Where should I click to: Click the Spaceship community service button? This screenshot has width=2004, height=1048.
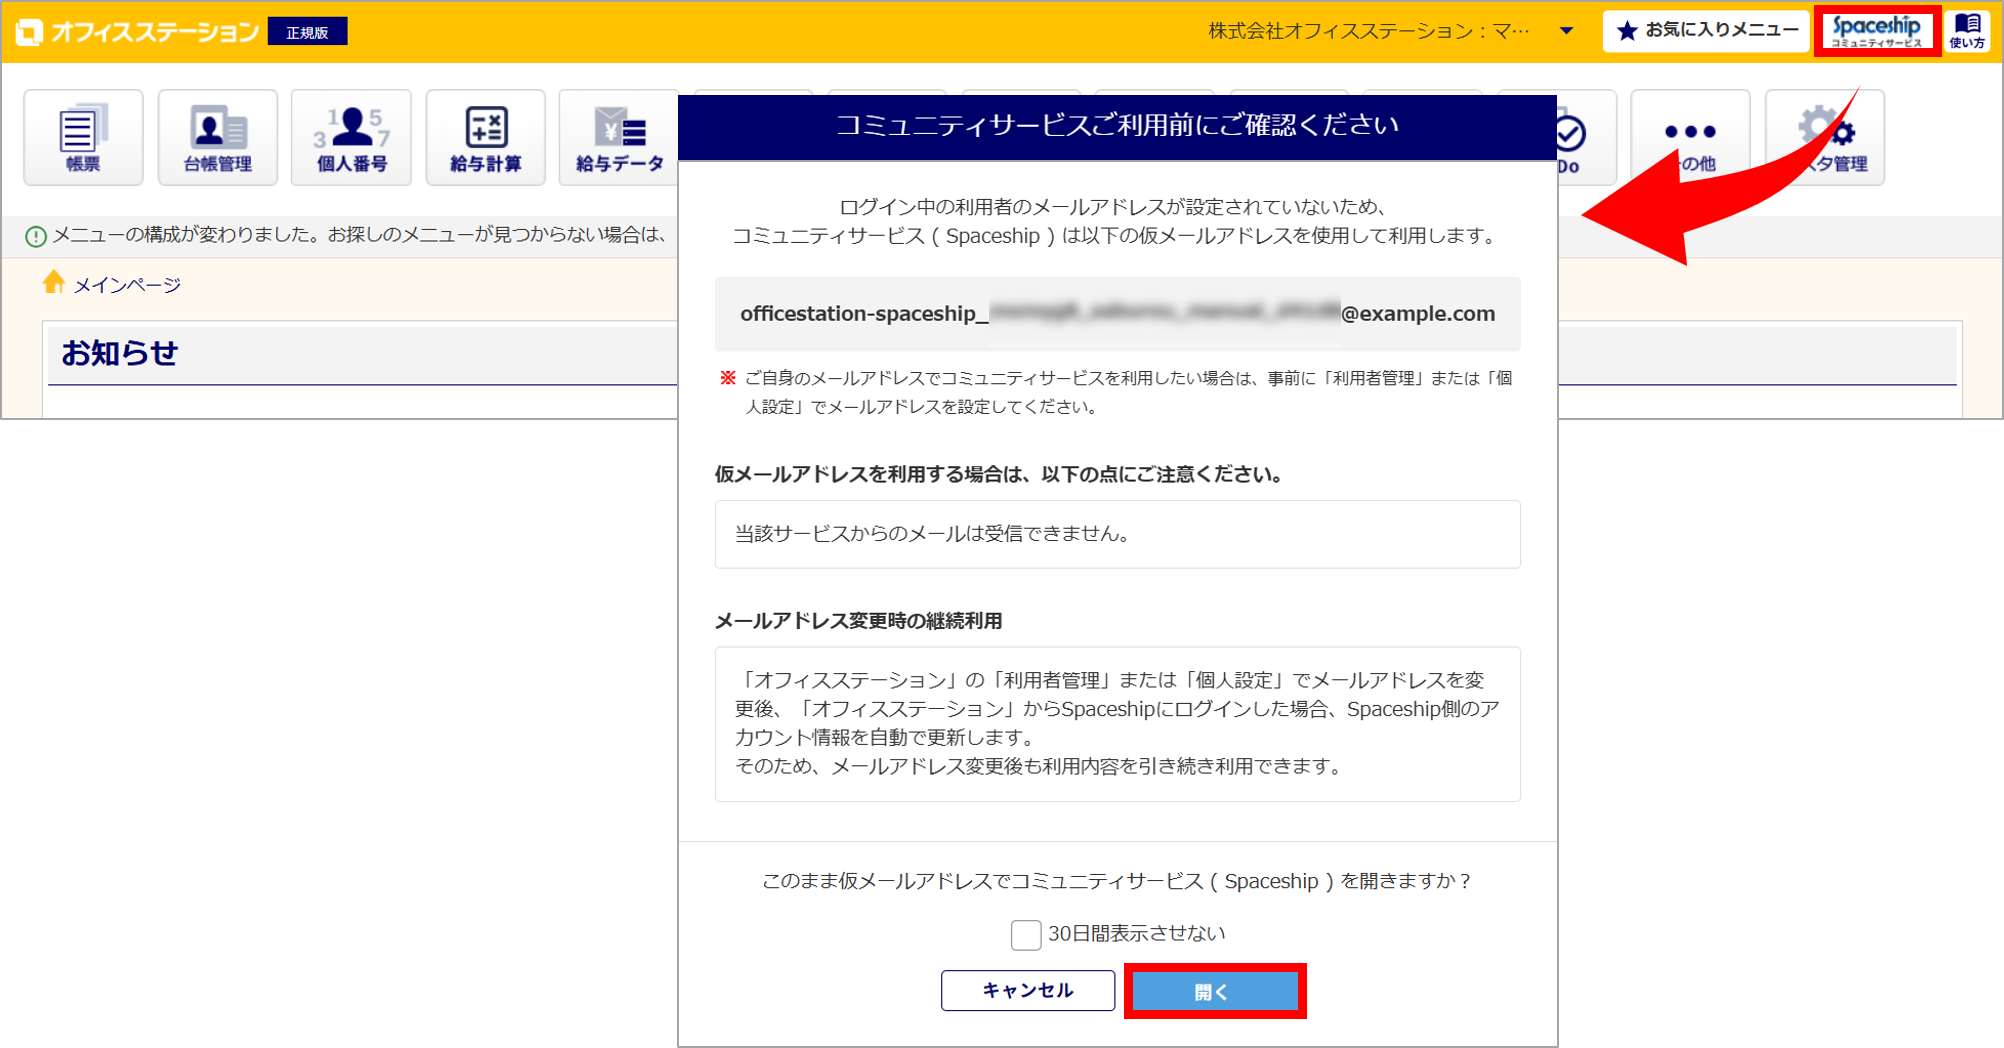1876,31
